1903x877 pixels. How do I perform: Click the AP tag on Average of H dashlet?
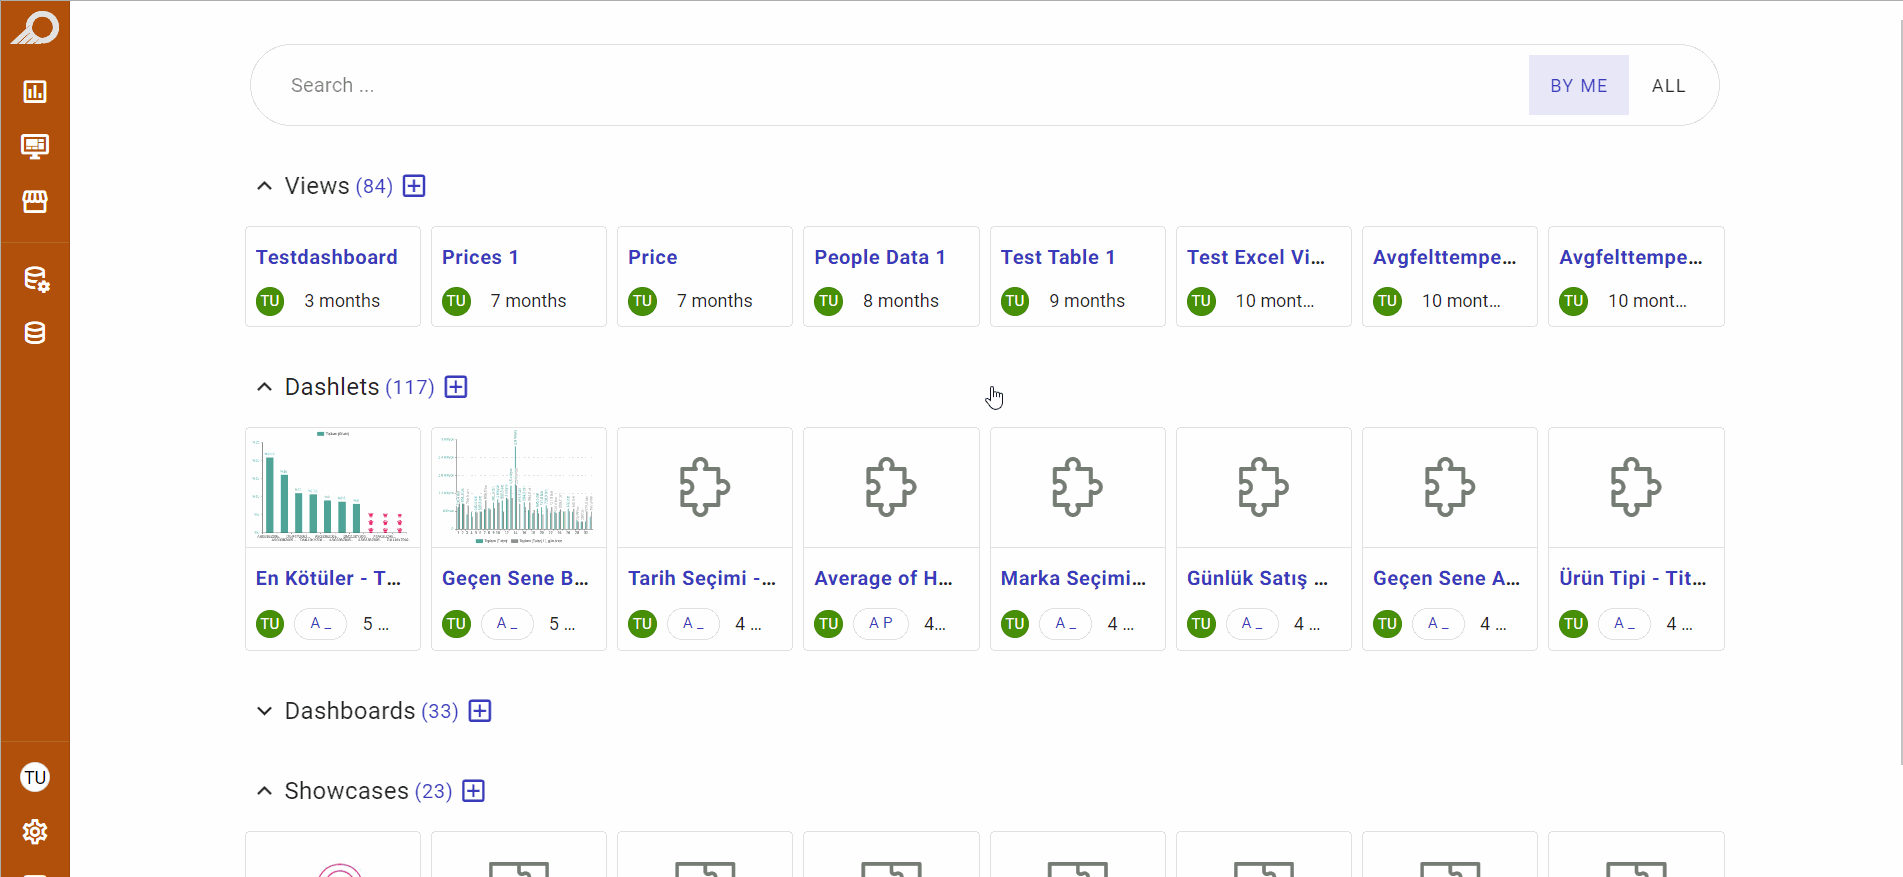(881, 623)
